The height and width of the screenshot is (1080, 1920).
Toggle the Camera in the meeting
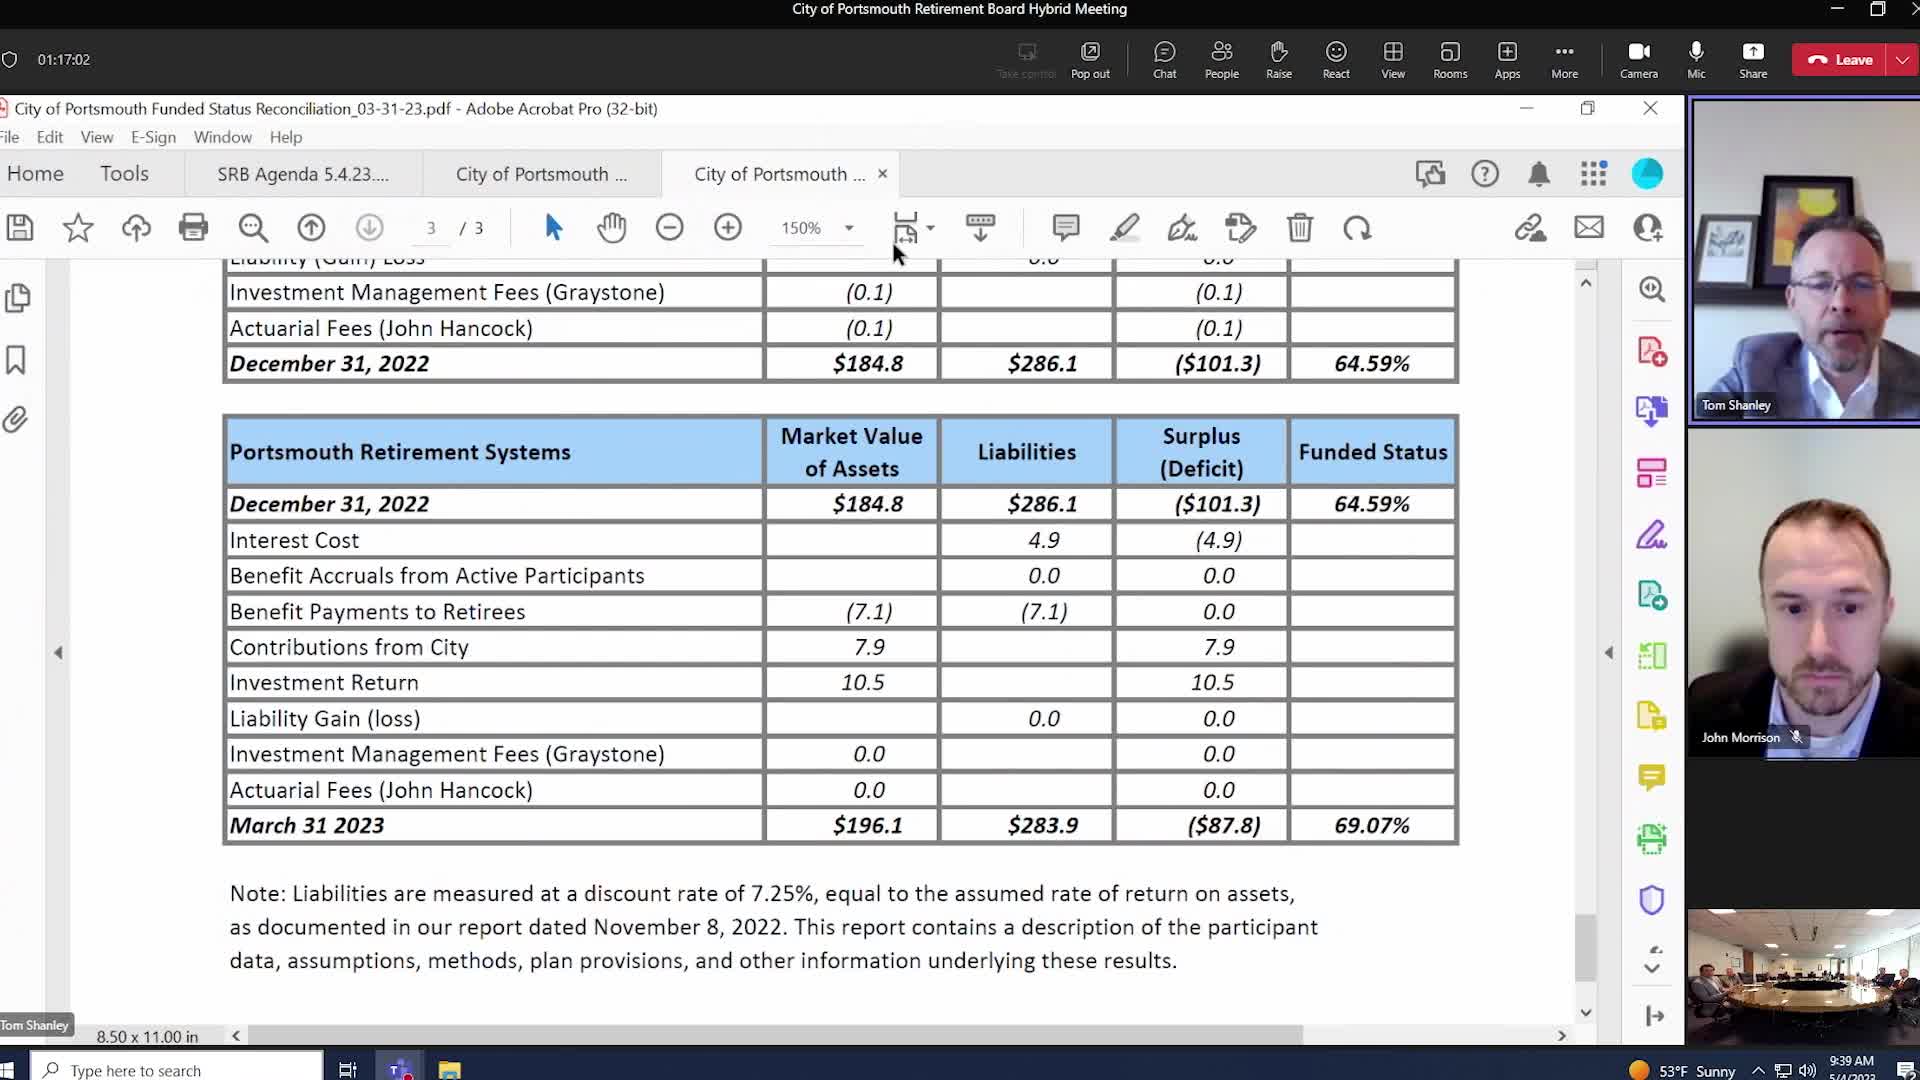pyautogui.click(x=1638, y=59)
